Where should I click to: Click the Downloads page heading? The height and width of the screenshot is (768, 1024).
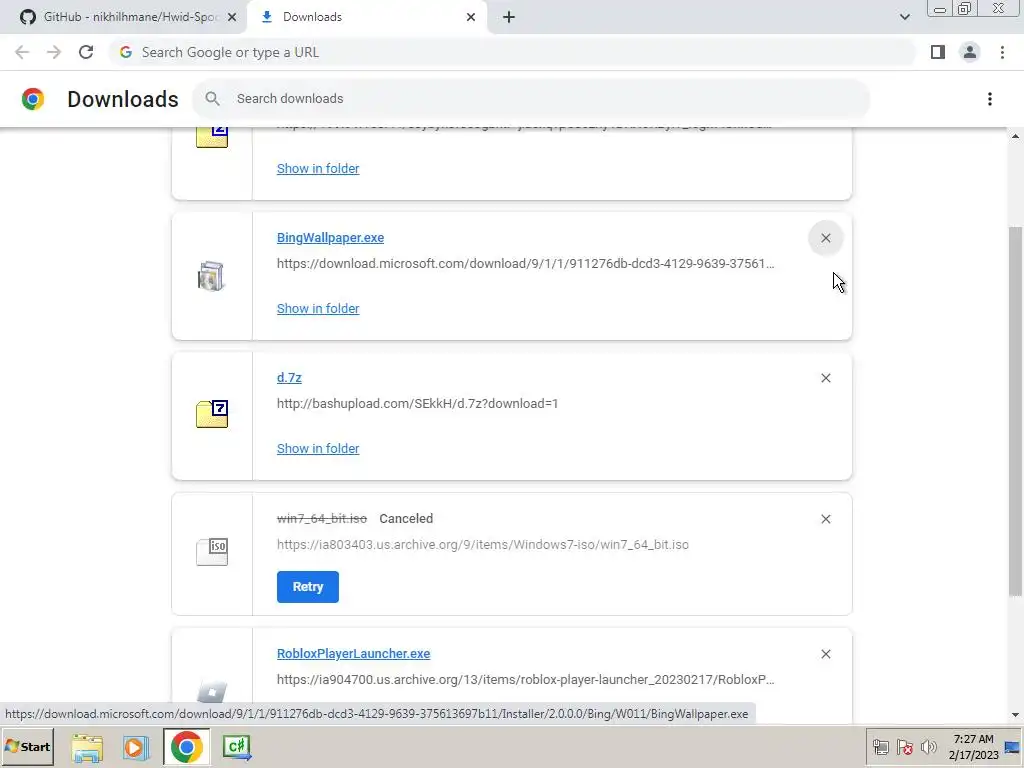[123, 99]
